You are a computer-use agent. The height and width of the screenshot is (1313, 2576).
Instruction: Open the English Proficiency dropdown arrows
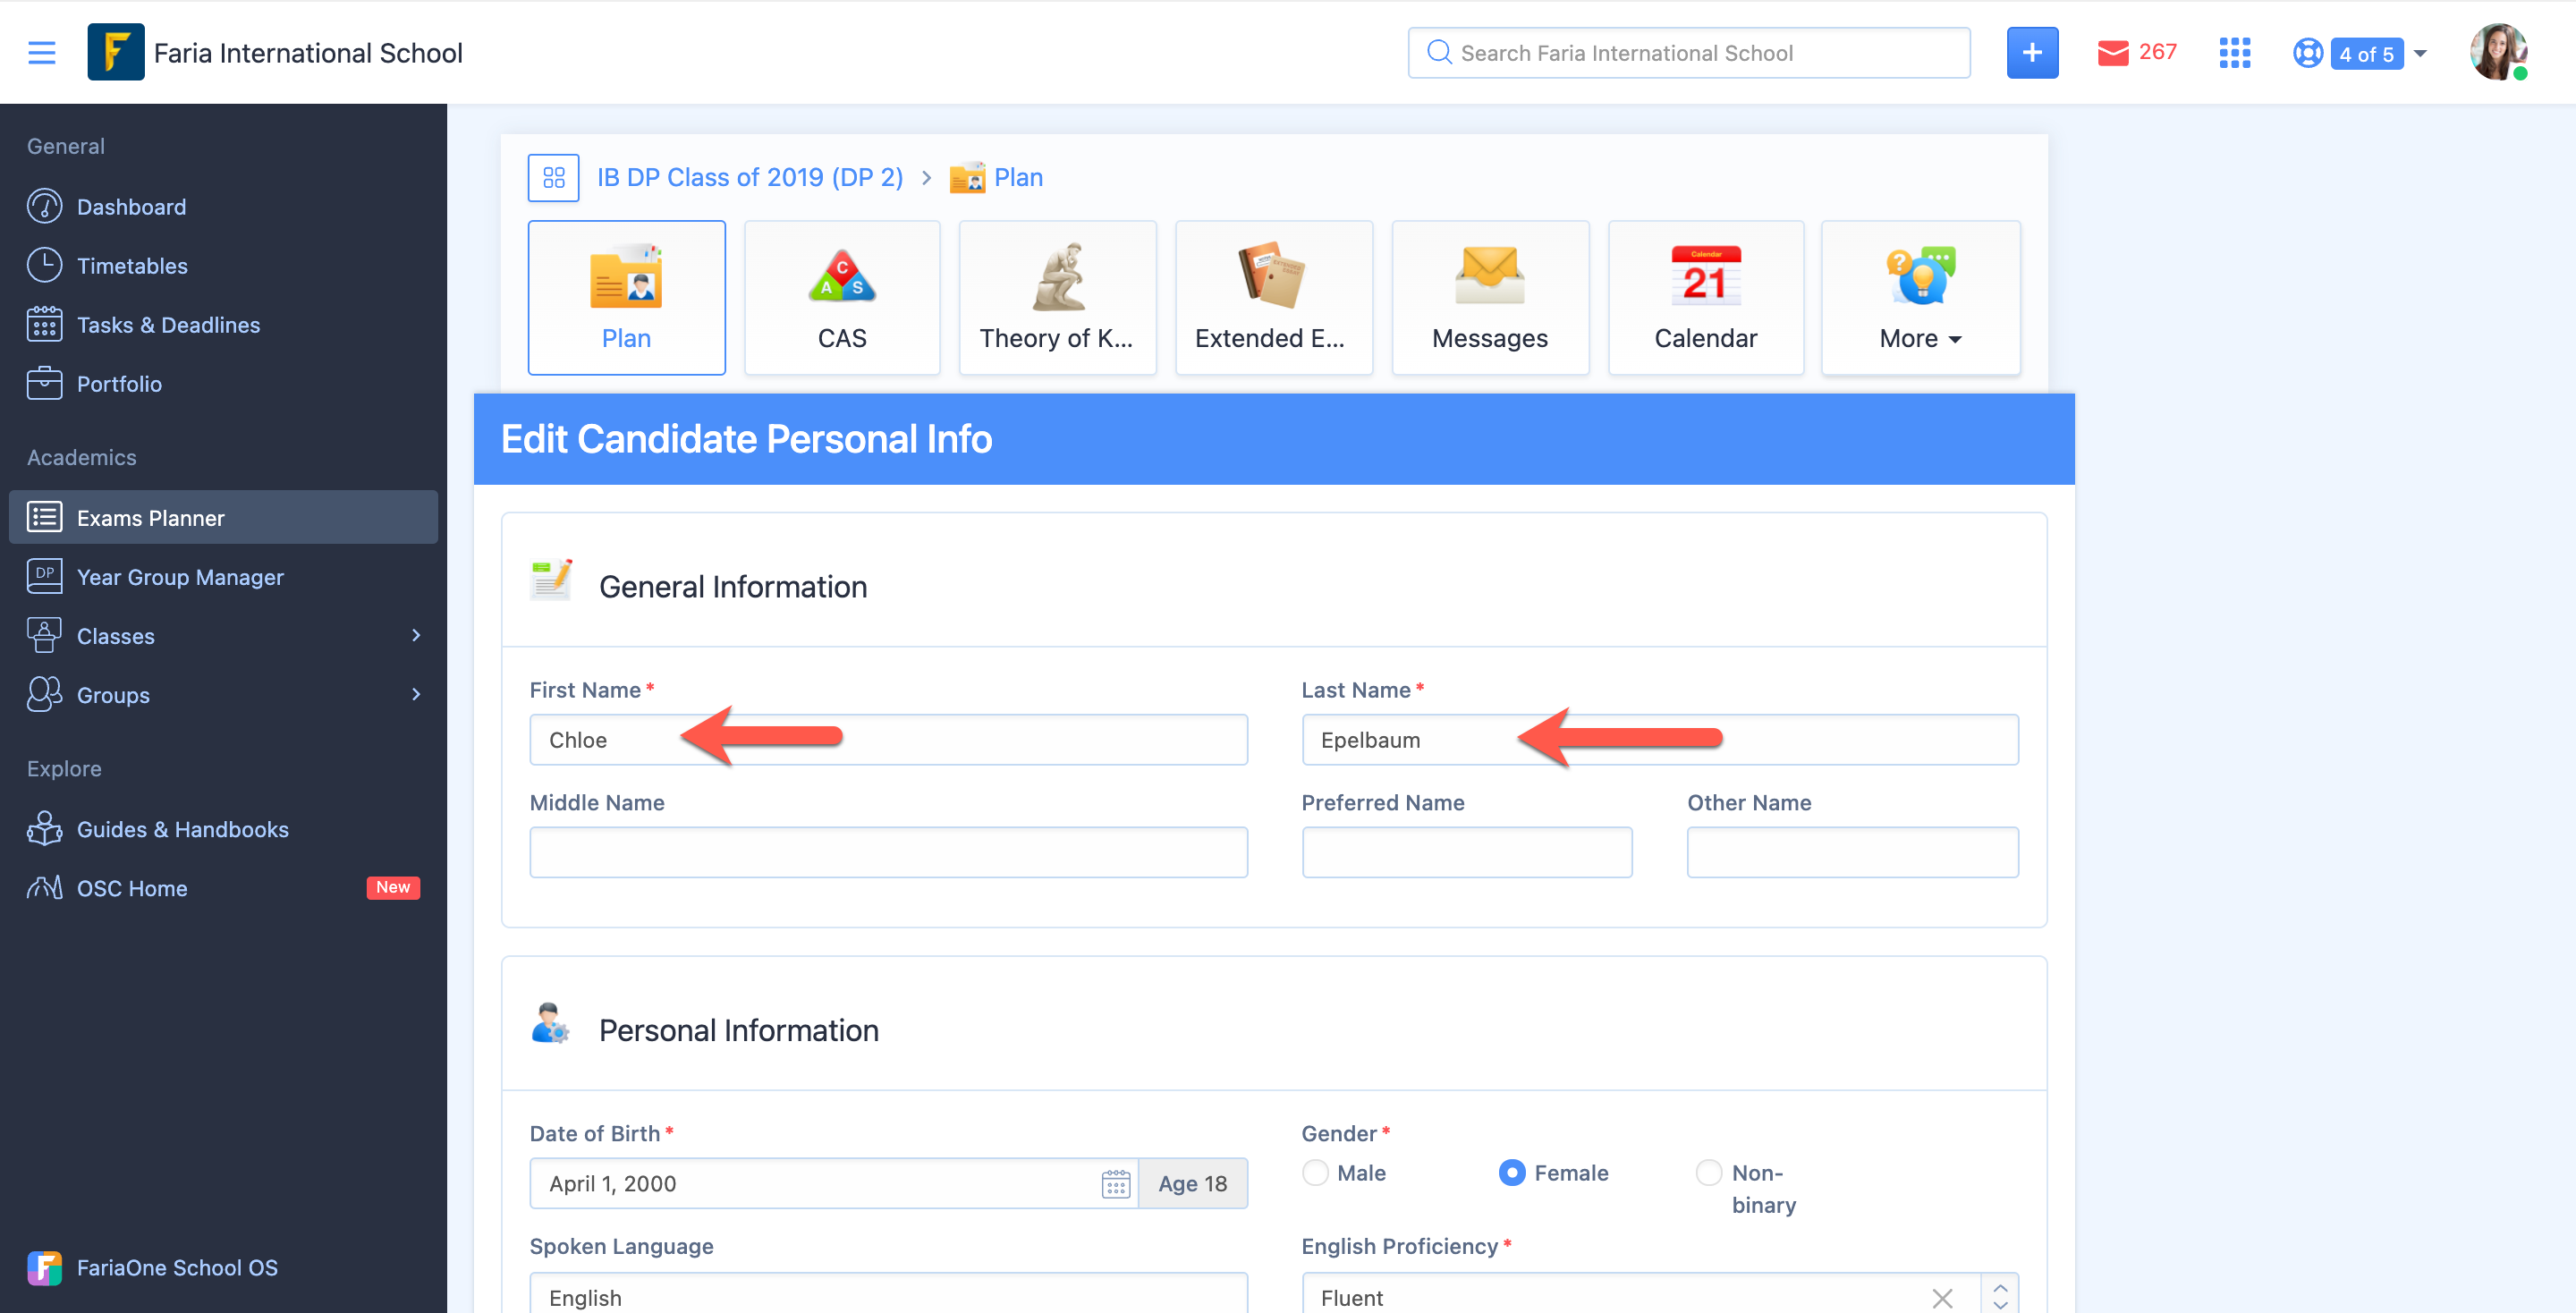(x=2000, y=1298)
